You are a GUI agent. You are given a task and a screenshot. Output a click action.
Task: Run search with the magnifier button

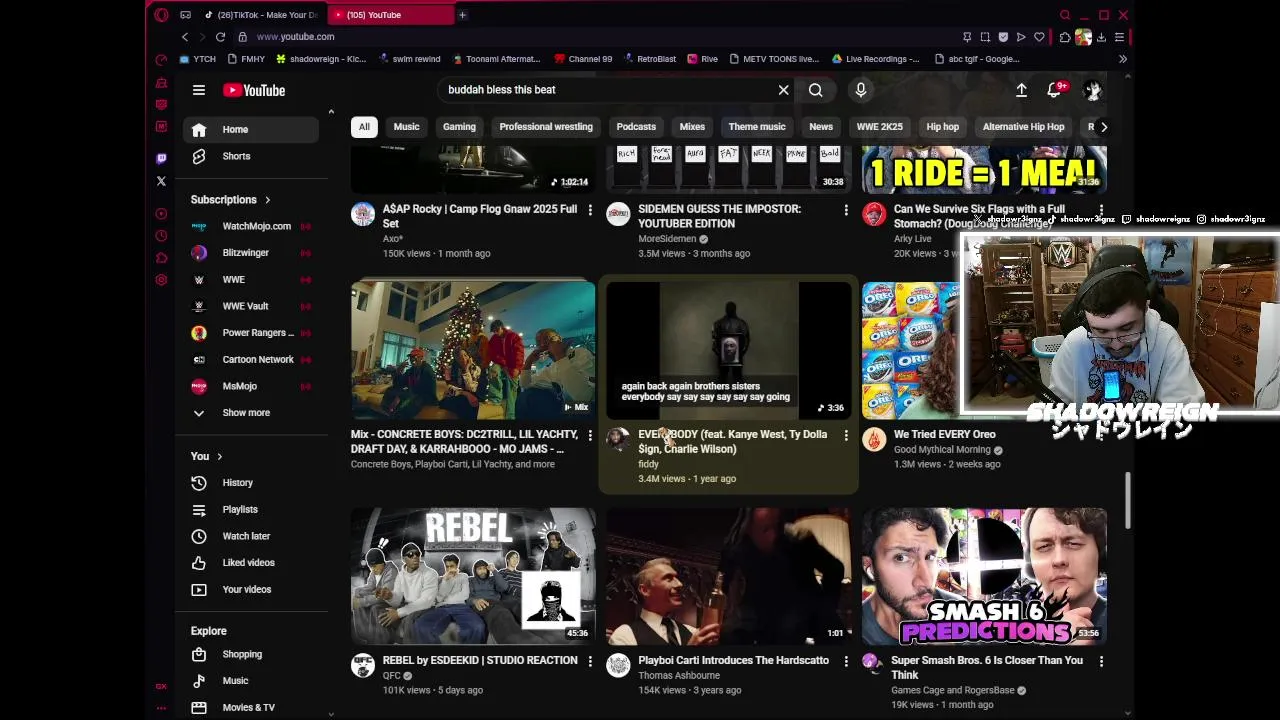pyautogui.click(x=816, y=90)
